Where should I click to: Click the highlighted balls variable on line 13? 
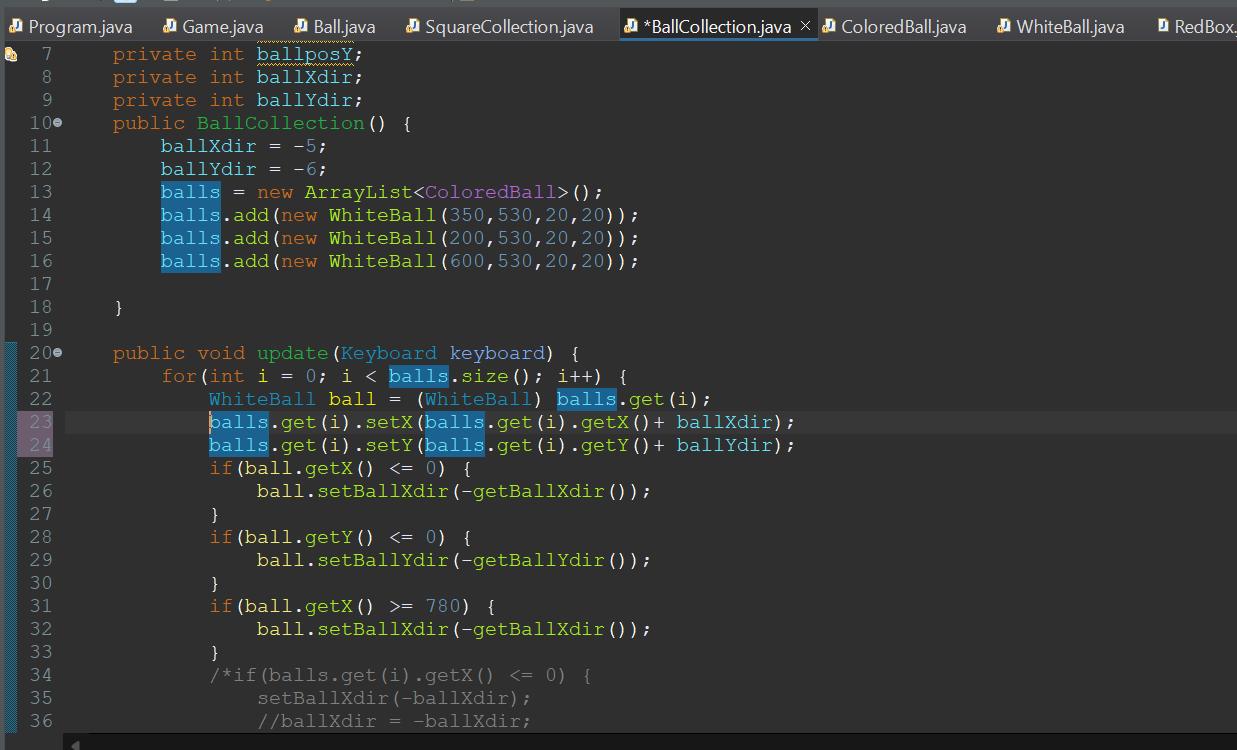(190, 191)
